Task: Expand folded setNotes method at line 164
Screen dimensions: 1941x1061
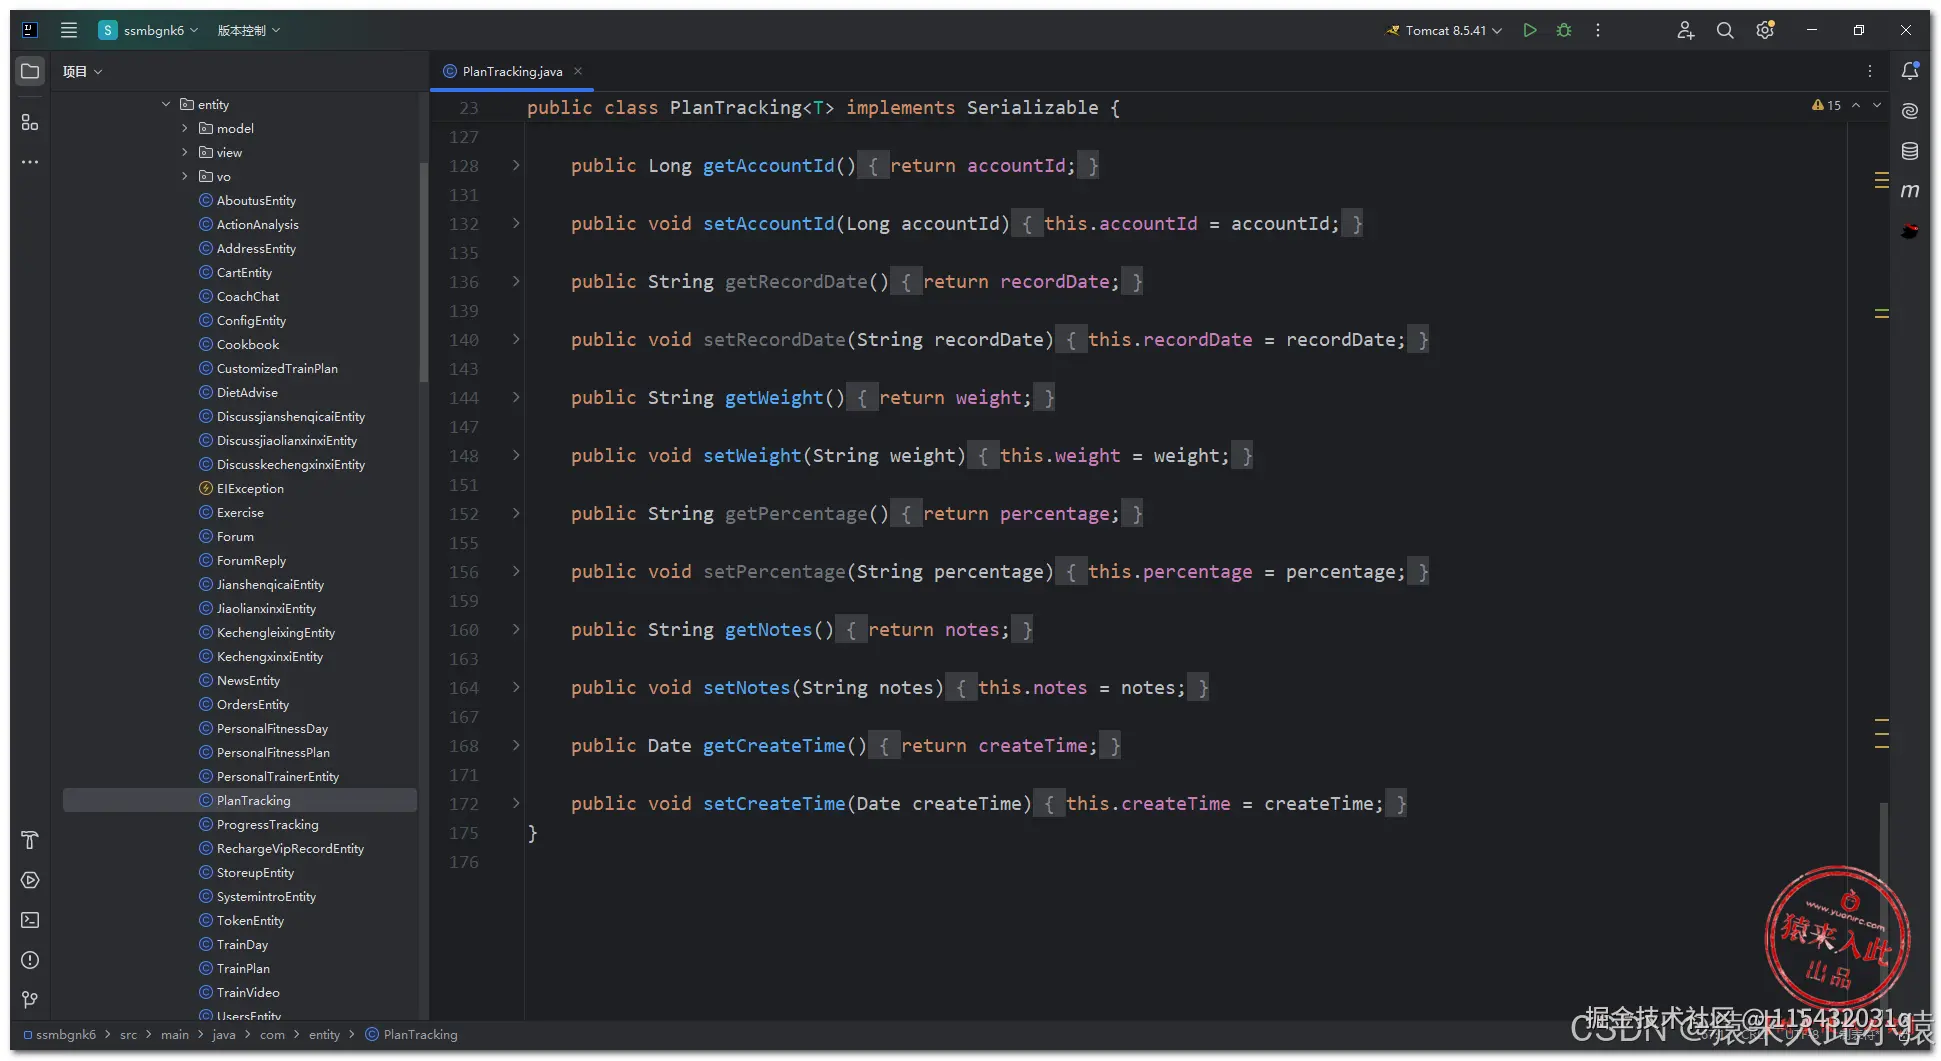Action: click(516, 687)
